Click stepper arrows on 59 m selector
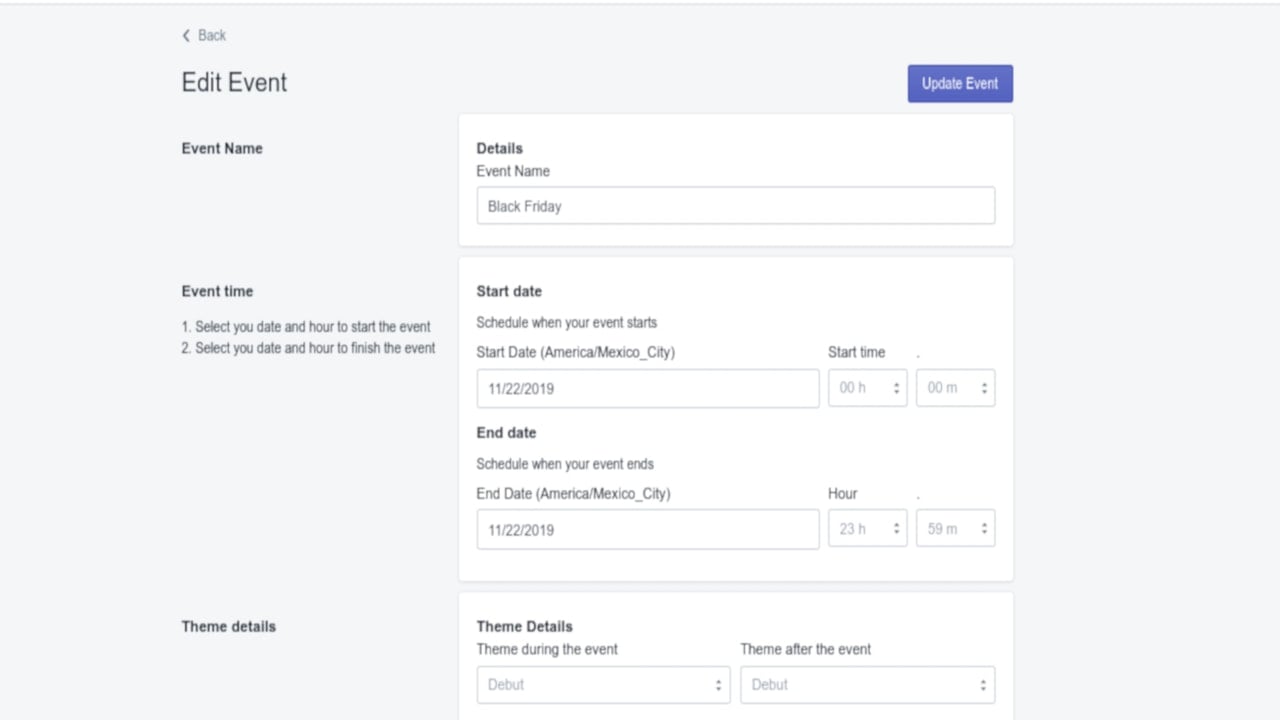The image size is (1280, 720). point(984,530)
